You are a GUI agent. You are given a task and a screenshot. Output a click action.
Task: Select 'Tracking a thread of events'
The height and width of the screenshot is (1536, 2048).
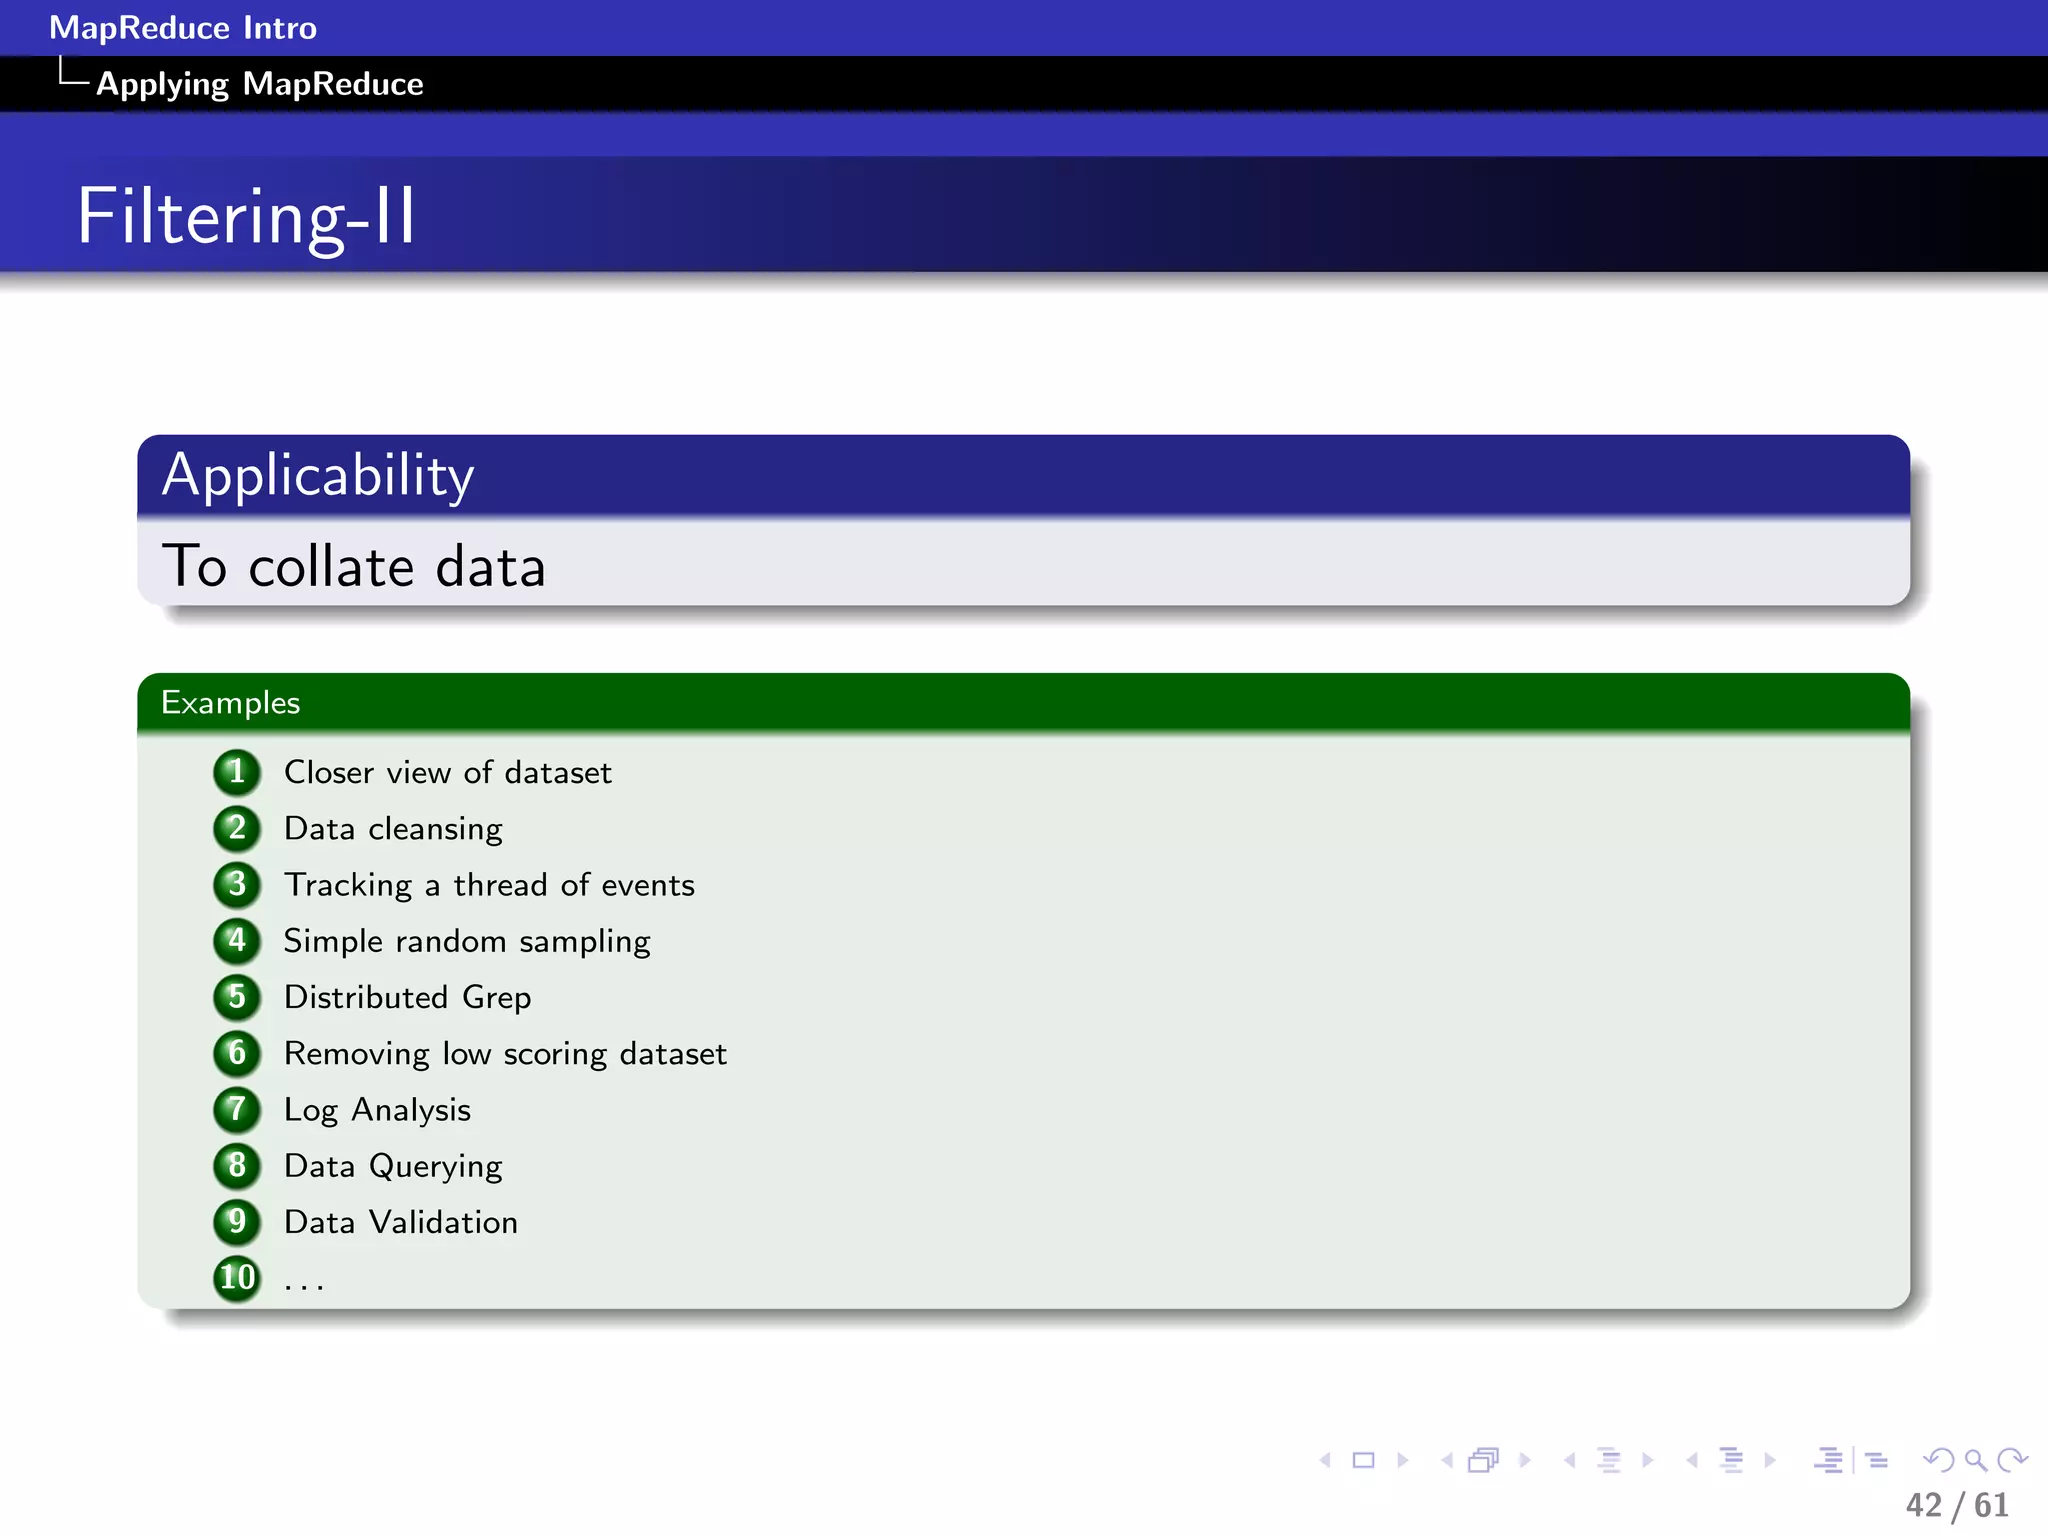(489, 885)
